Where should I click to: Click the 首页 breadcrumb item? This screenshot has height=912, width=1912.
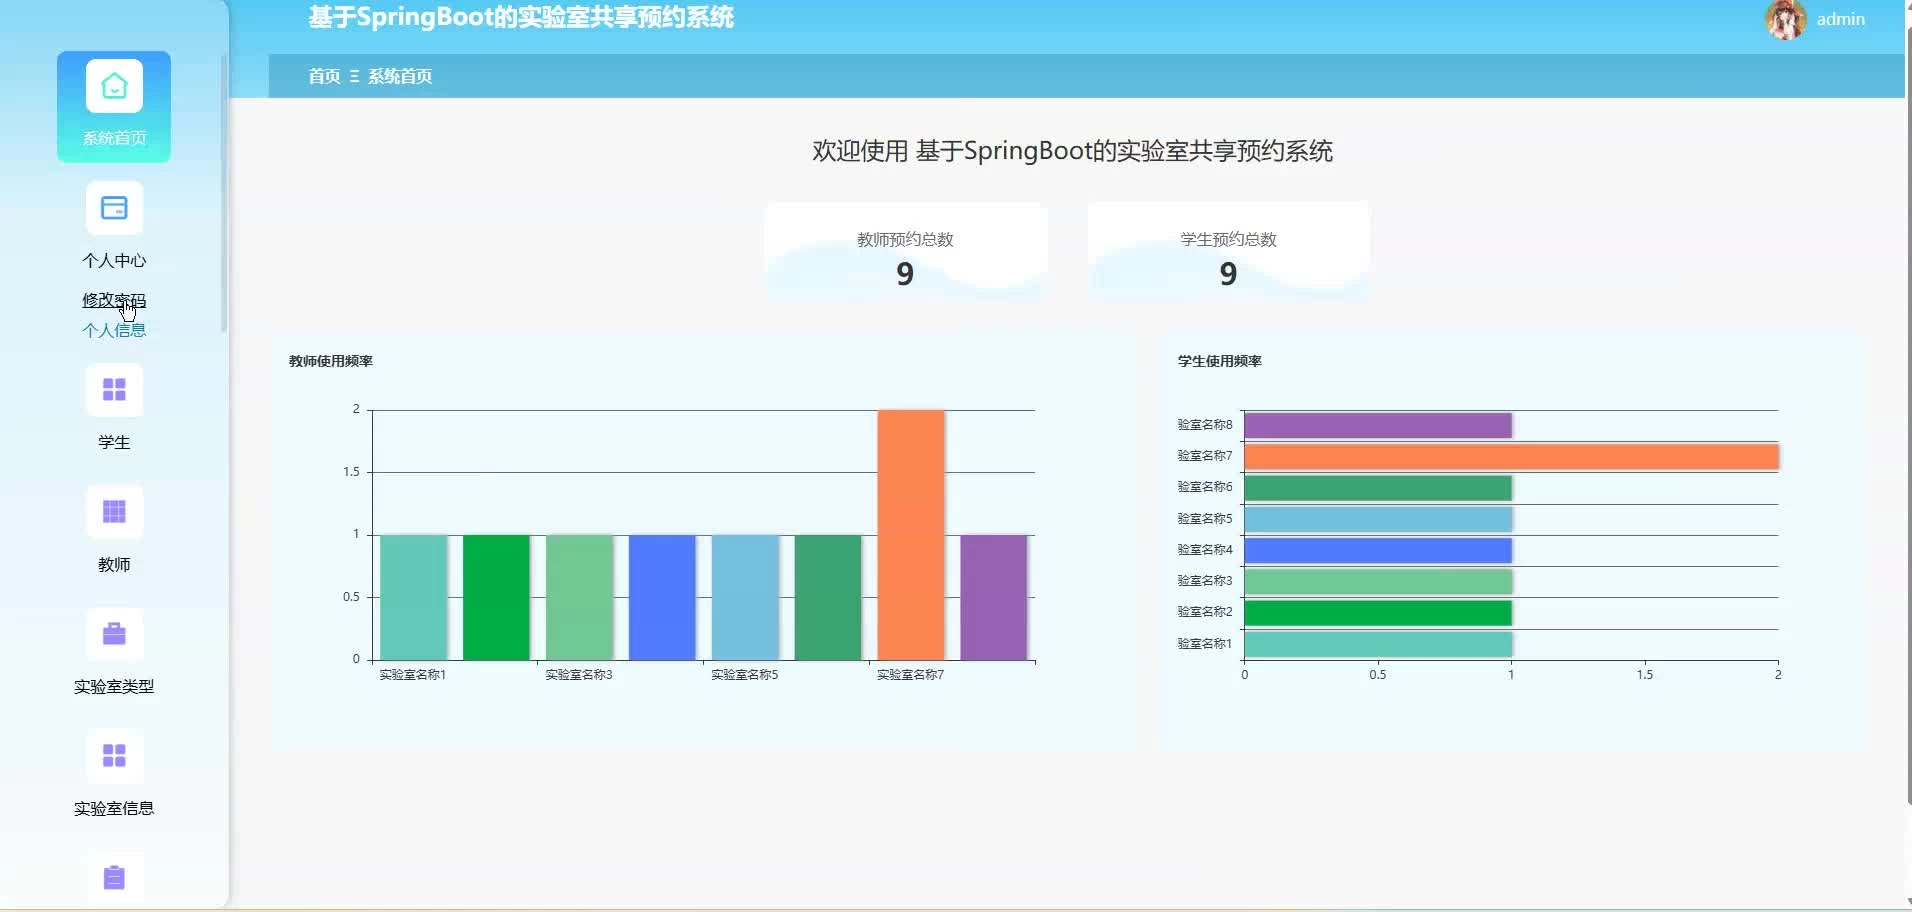(324, 76)
